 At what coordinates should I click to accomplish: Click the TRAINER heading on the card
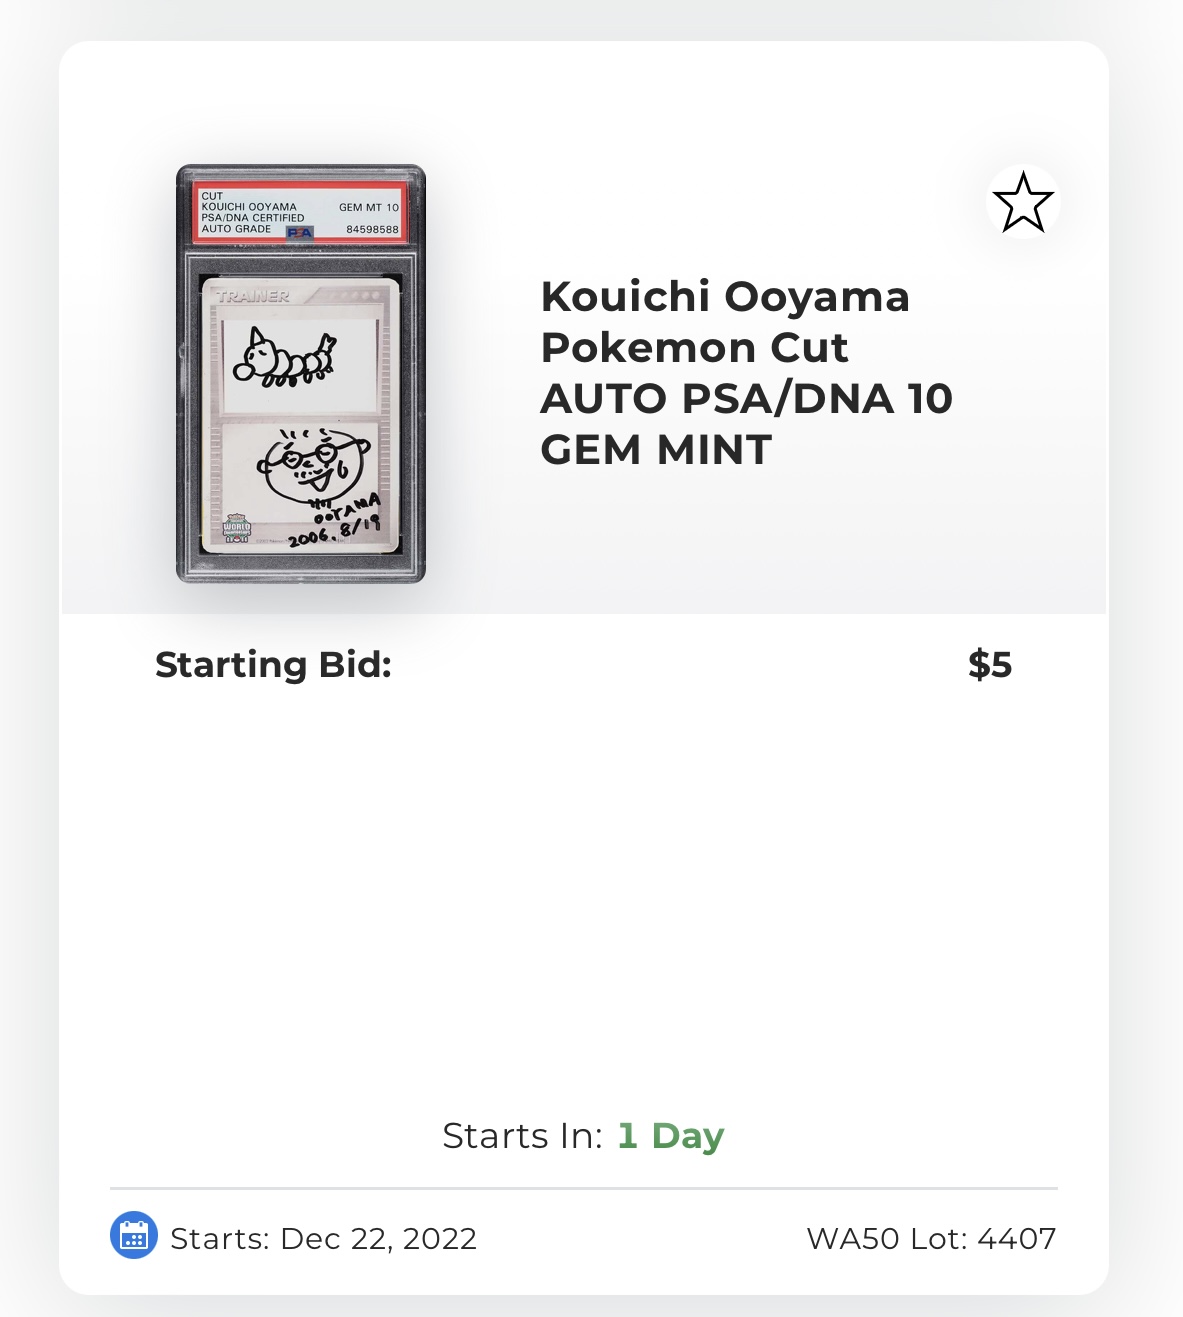253,297
